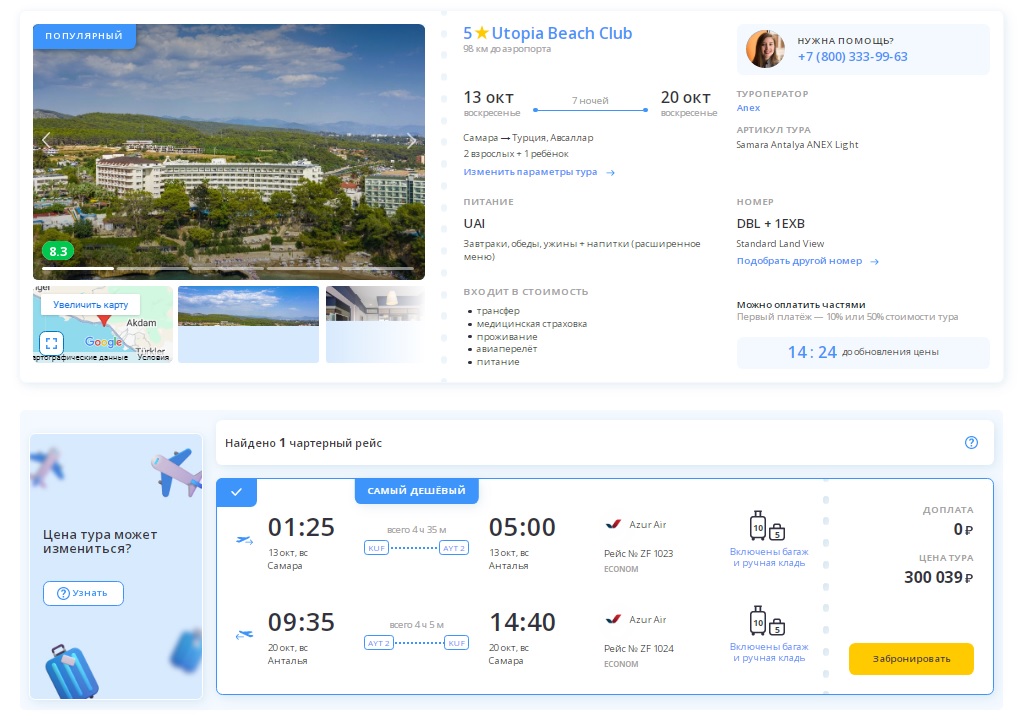The width and height of the screenshot is (1031, 721).
Task: Click the AYT 2 departure badge on return flight
Action: pyautogui.click(x=379, y=643)
